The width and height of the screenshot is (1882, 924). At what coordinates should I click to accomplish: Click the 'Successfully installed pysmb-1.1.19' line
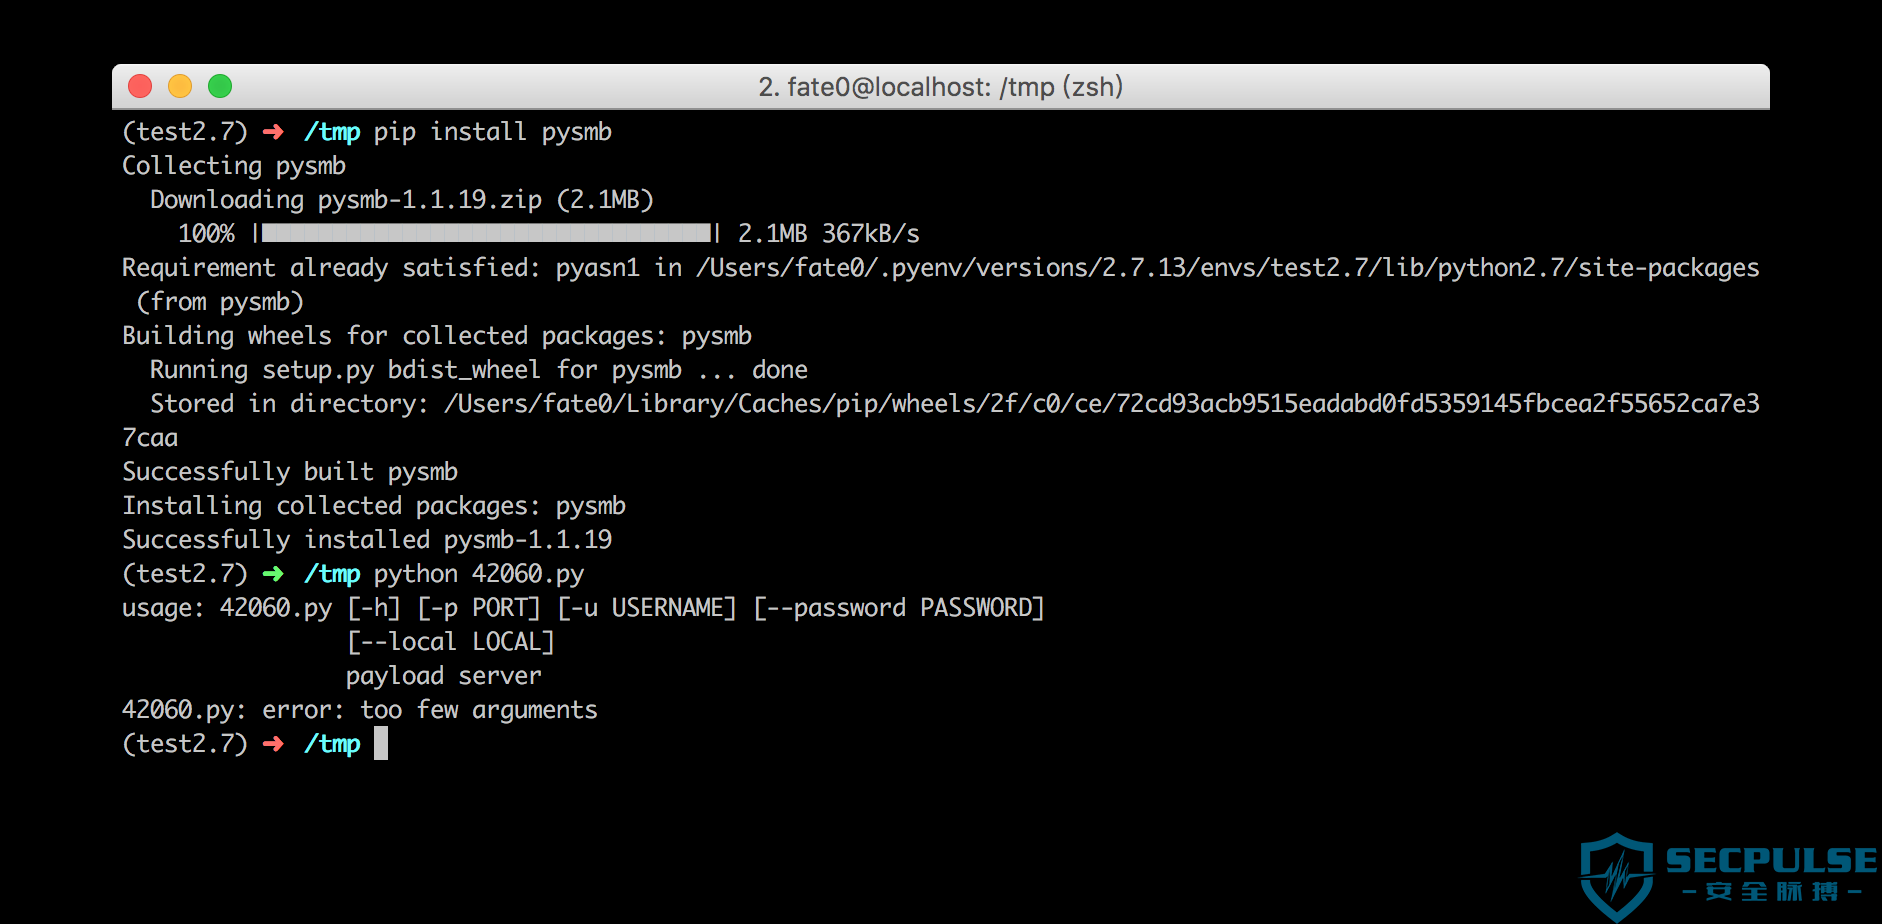[x=367, y=540]
